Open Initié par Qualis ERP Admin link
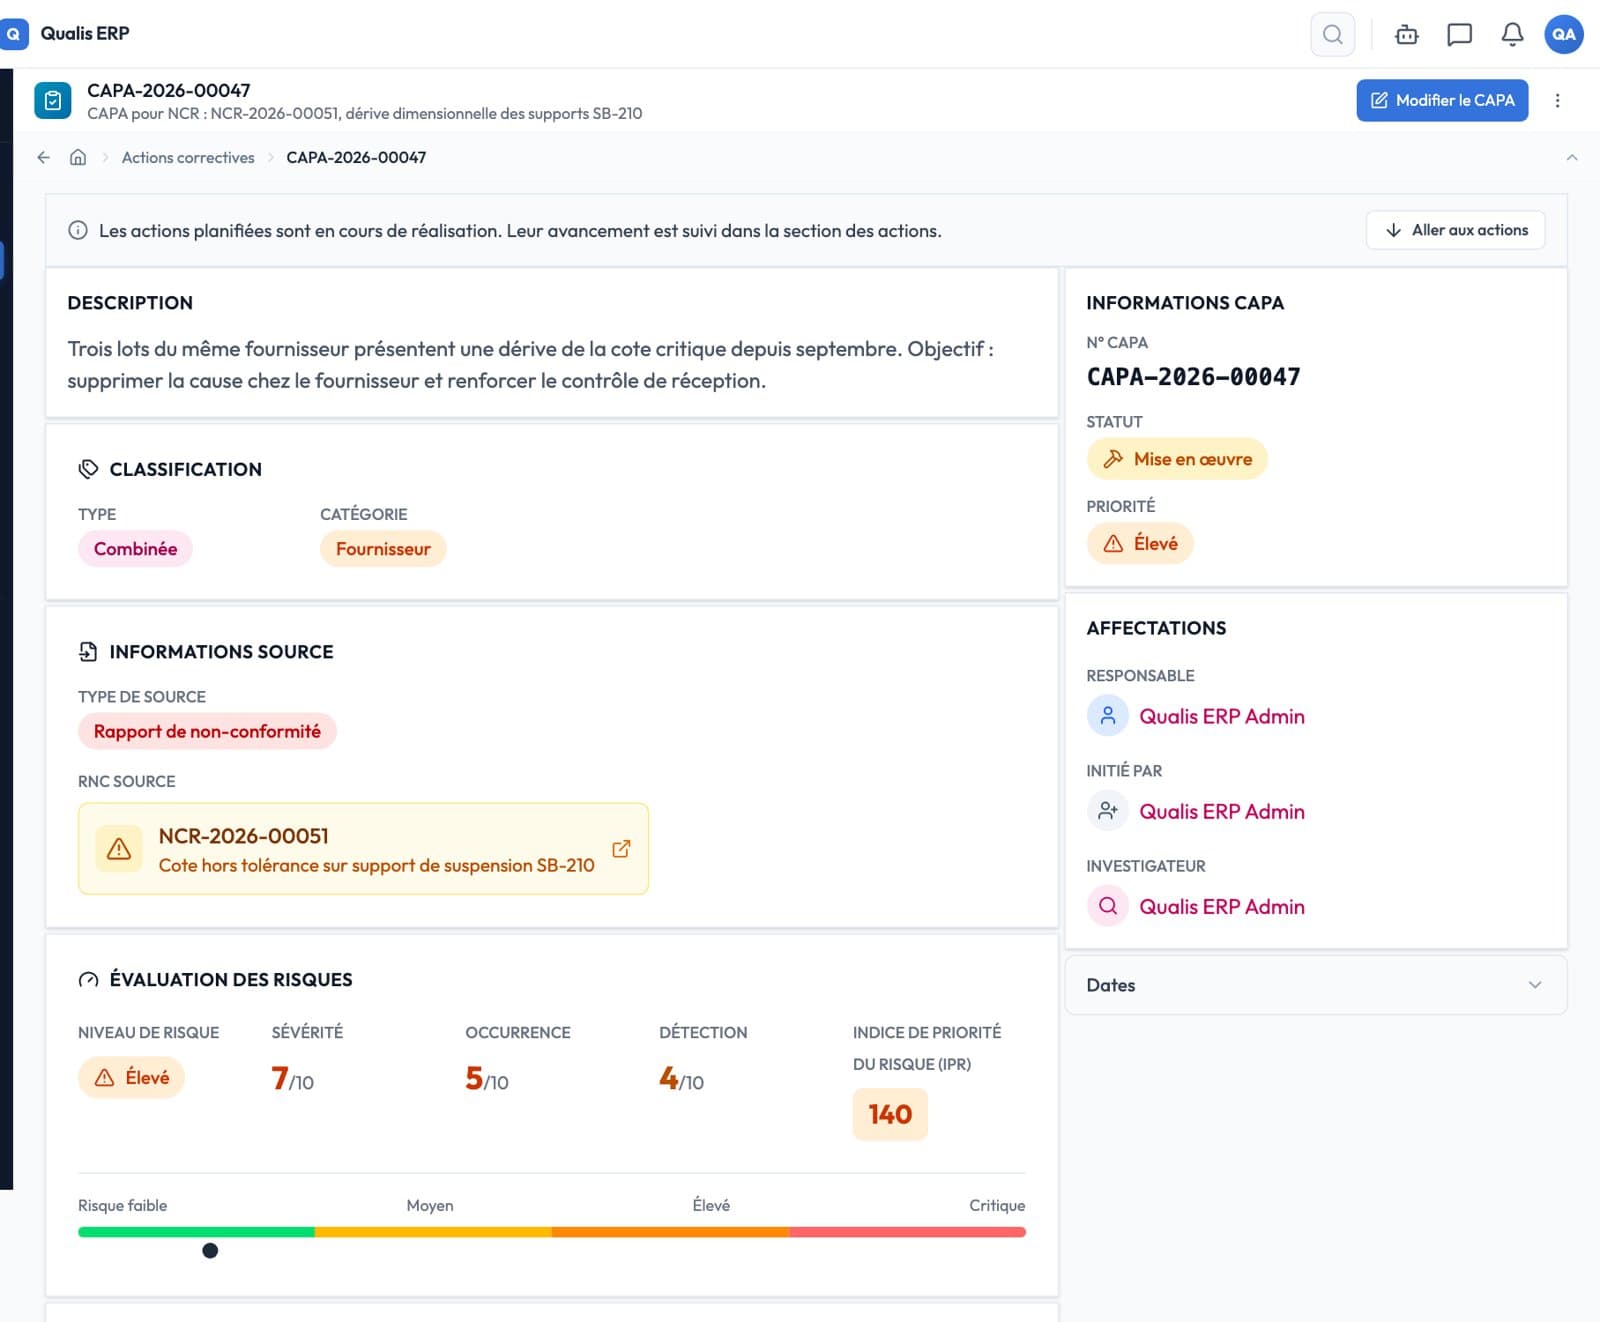This screenshot has width=1600, height=1322. click(x=1222, y=811)
